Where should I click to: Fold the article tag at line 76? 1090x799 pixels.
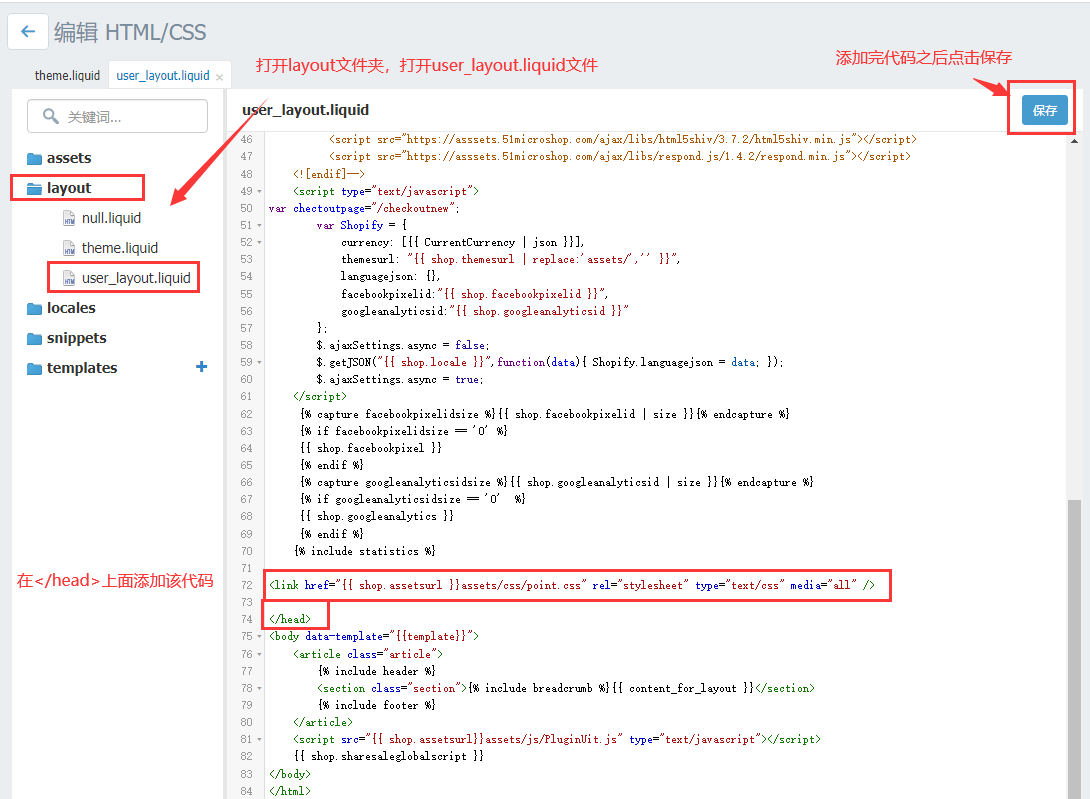coord(259,654)
